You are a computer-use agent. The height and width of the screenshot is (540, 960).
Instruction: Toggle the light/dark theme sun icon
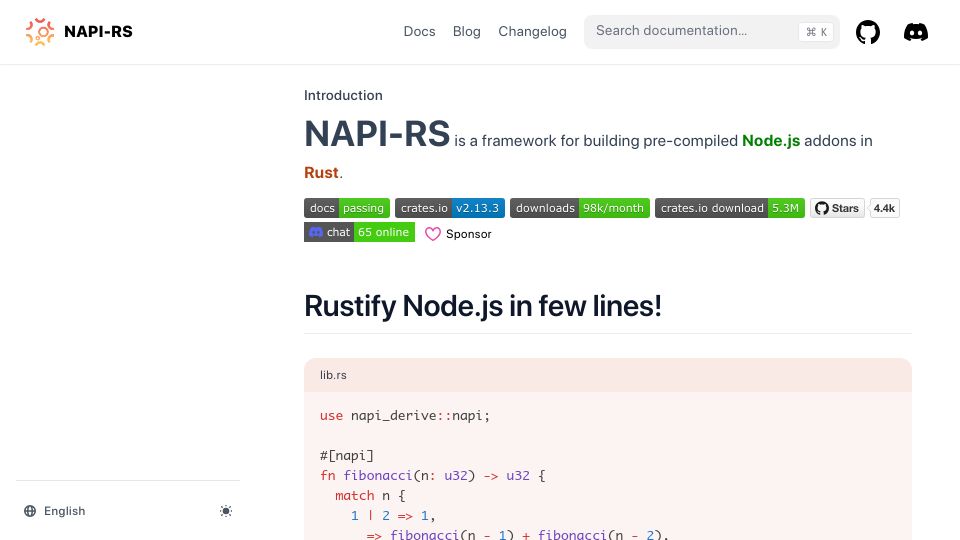(x=226, y=511)
